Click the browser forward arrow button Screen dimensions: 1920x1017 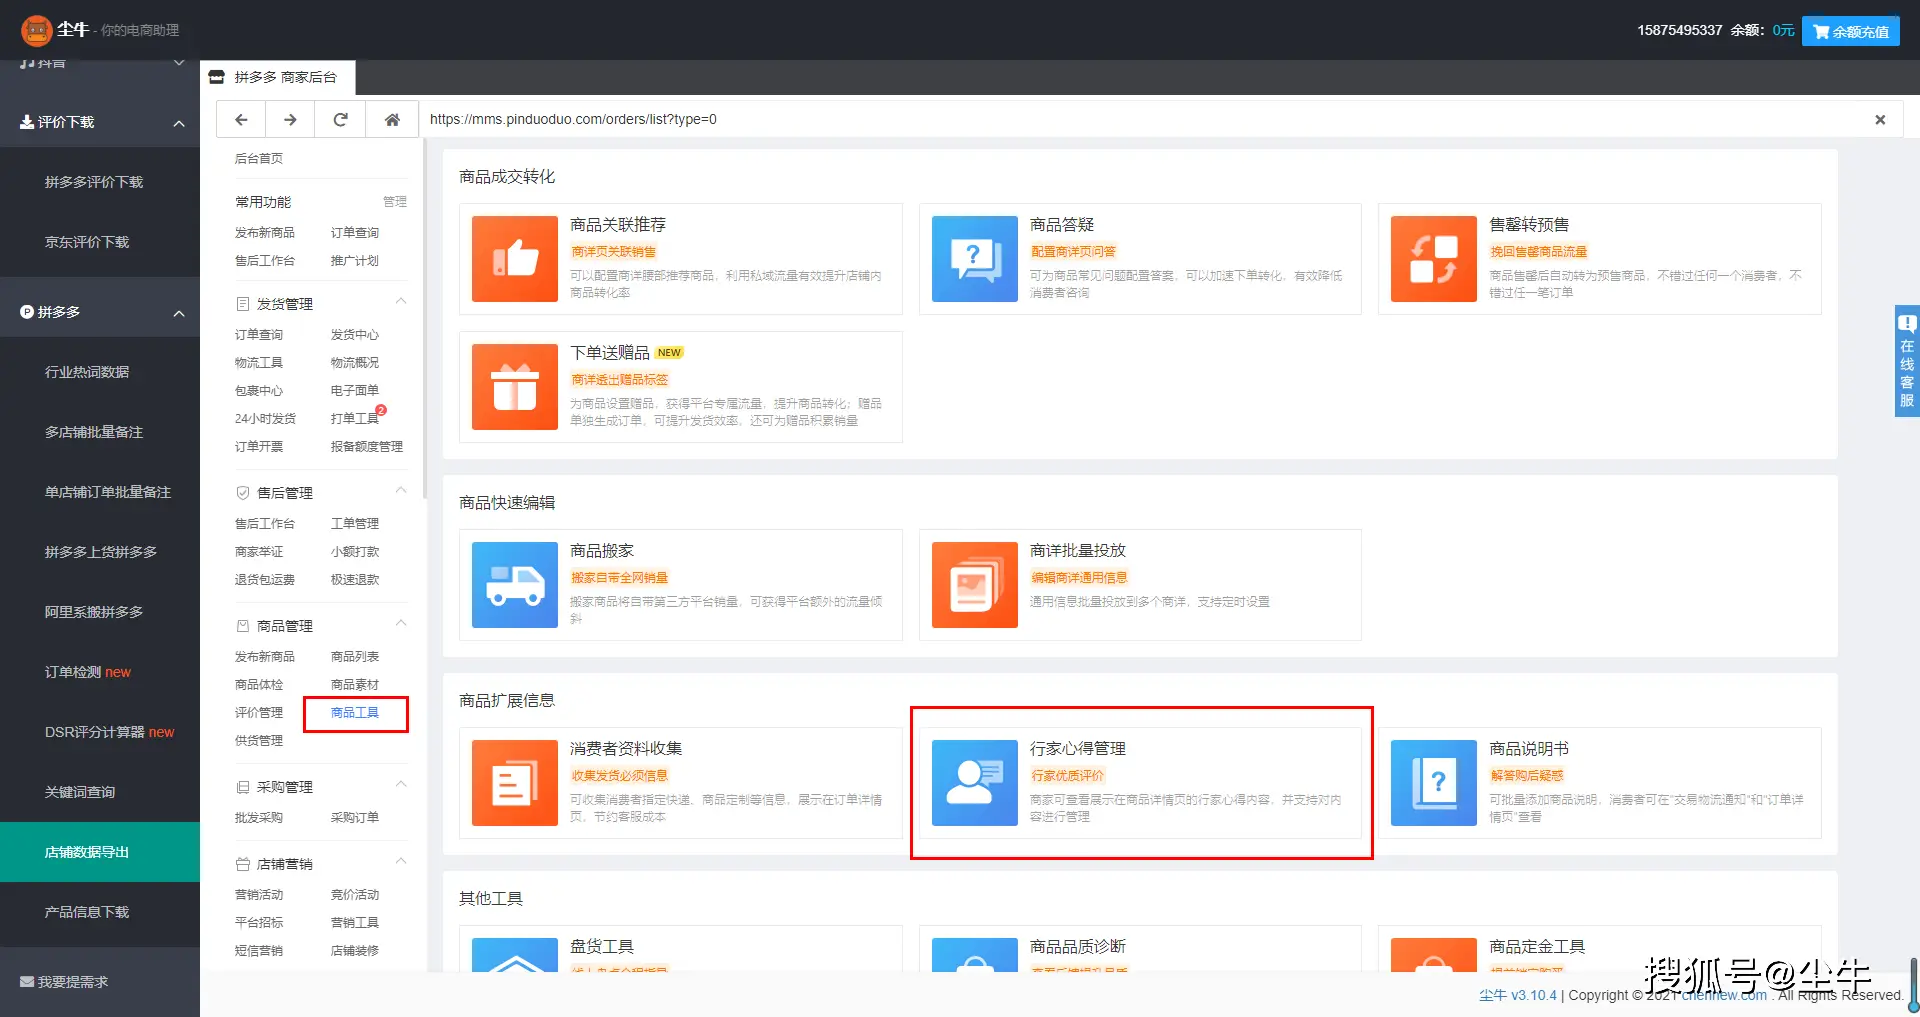[x=290, y=120]
